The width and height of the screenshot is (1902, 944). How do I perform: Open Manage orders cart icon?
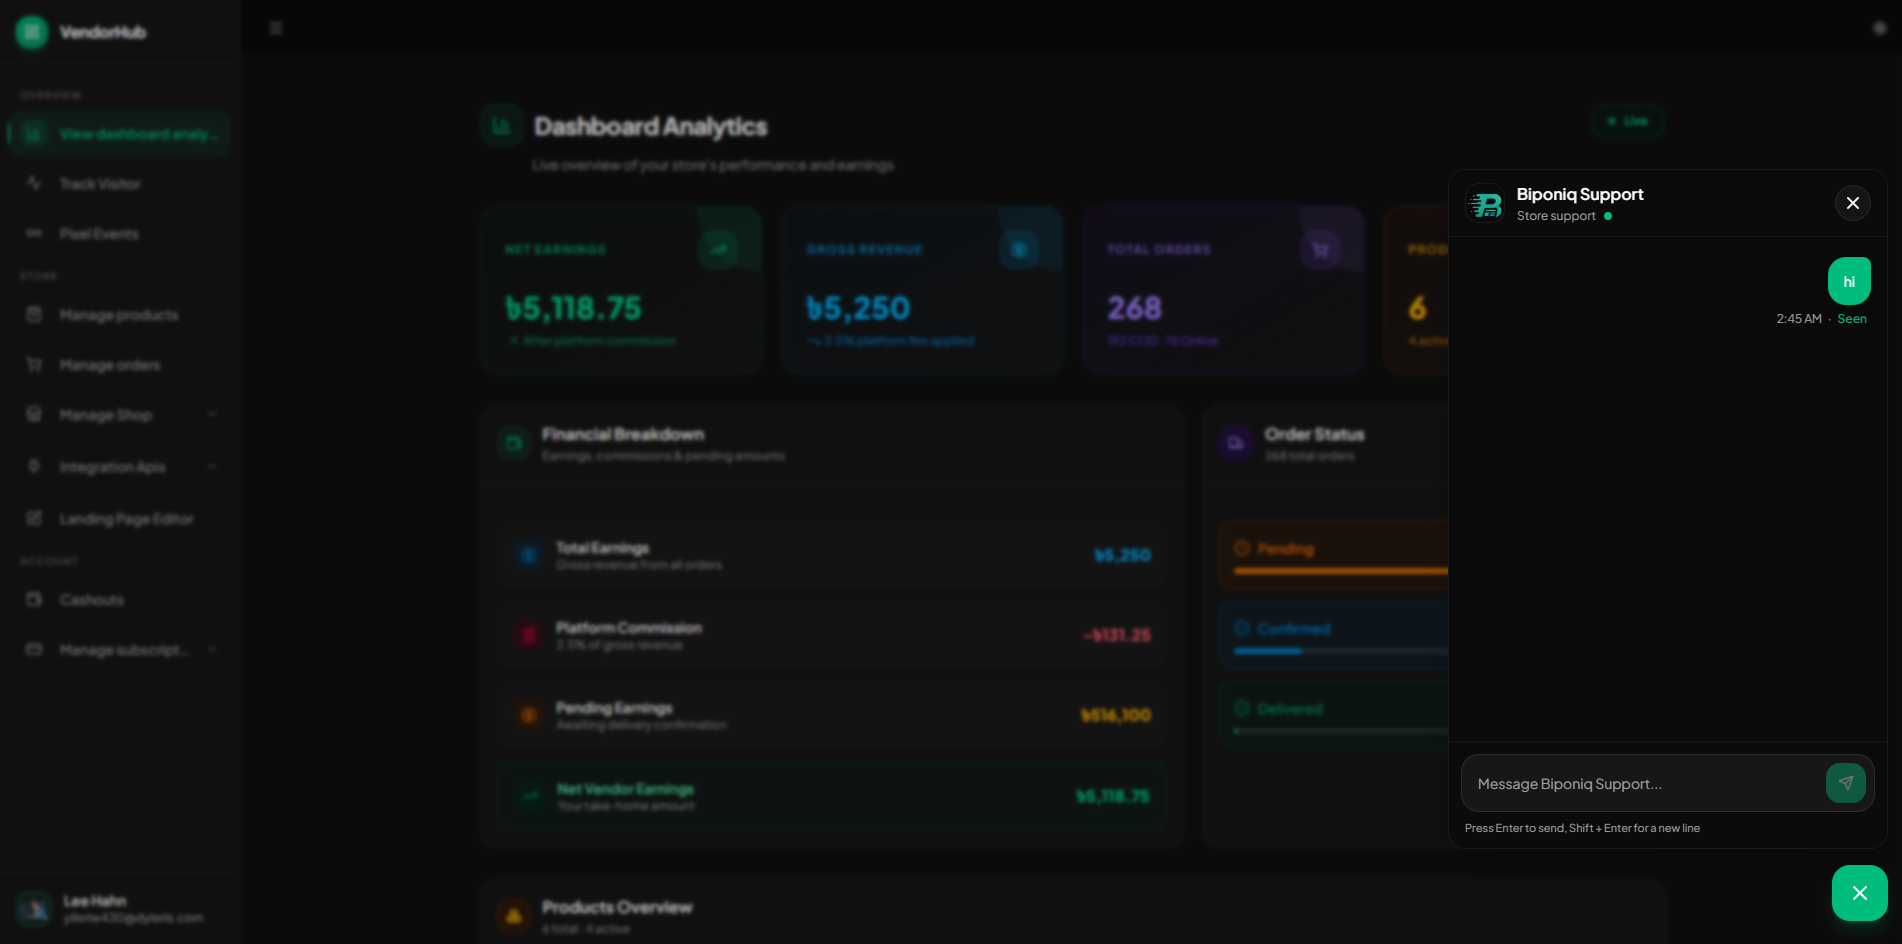pos(34,365)
